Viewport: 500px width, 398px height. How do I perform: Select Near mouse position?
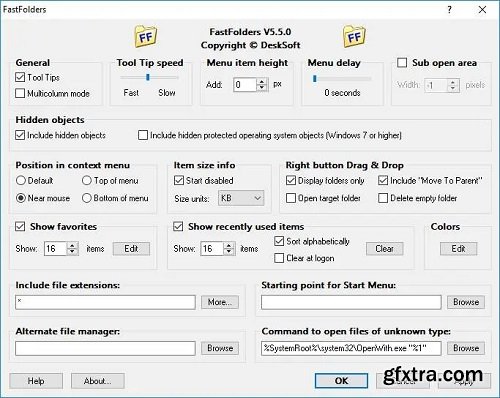pyautogui.click(x=21, y=198)
